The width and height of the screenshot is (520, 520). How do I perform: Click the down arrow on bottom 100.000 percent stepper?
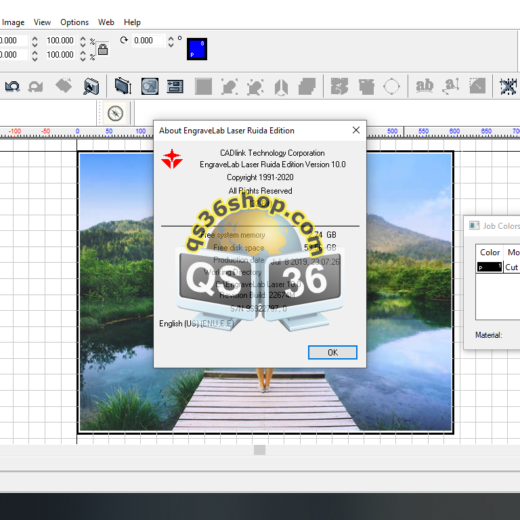tap(83, 59)
